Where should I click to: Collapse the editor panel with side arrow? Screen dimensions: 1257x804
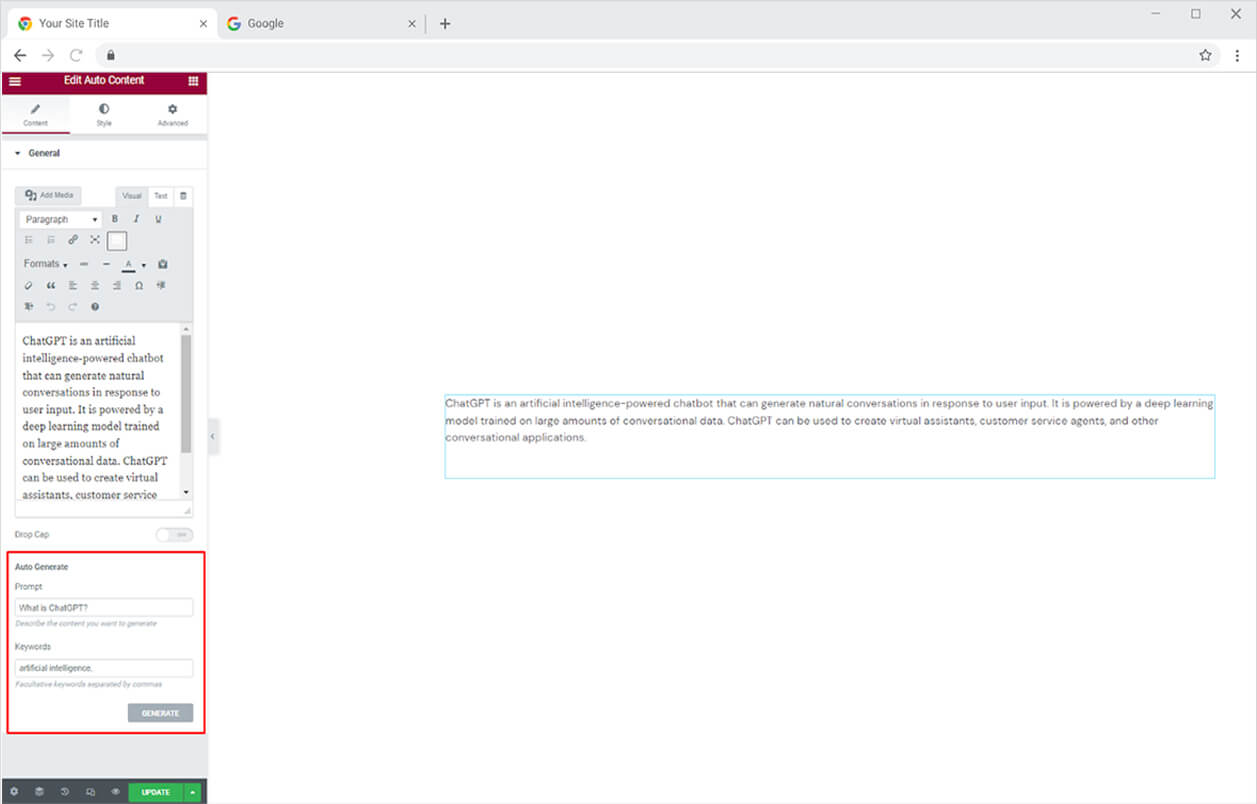point(213,437)
